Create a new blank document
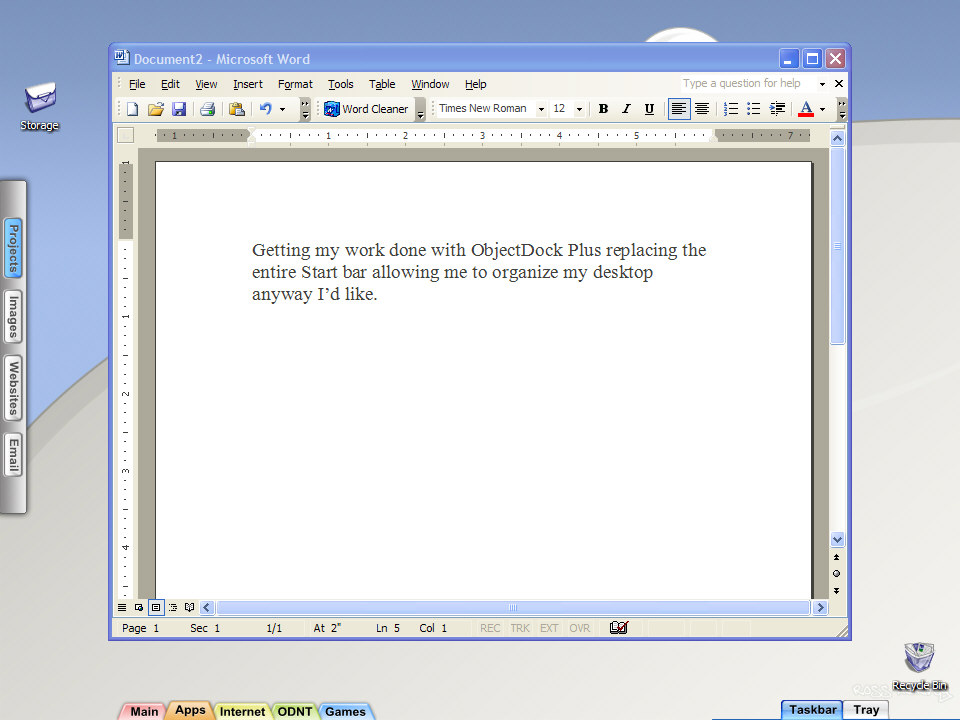This screenshot has height=720, width=960. click(x=132, y=109)
